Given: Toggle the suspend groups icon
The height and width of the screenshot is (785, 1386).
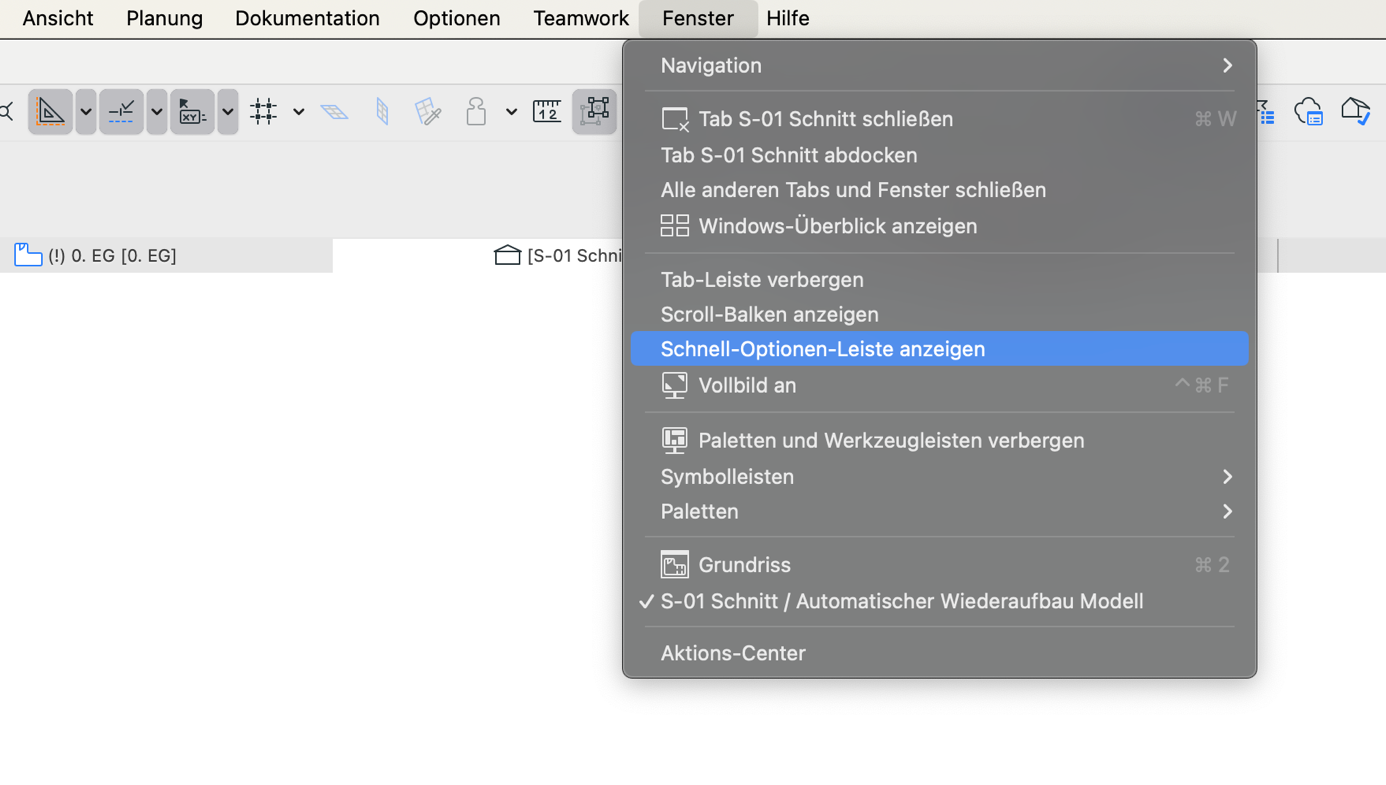Looking at the screenshot, I should pyautogui.click(x=595, y=112).
